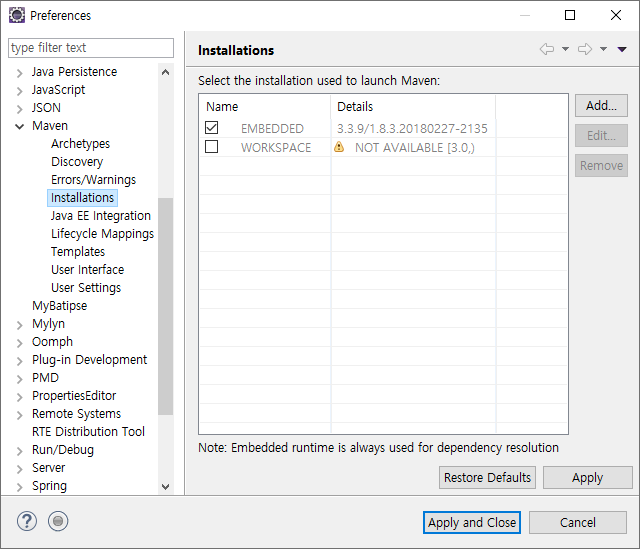Open Java EE Integration page

click(101, 216)
